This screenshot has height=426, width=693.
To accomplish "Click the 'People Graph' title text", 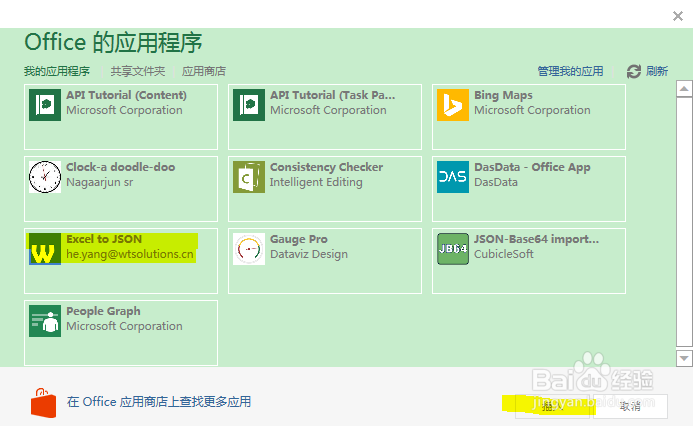I will (x=103, y=311).
